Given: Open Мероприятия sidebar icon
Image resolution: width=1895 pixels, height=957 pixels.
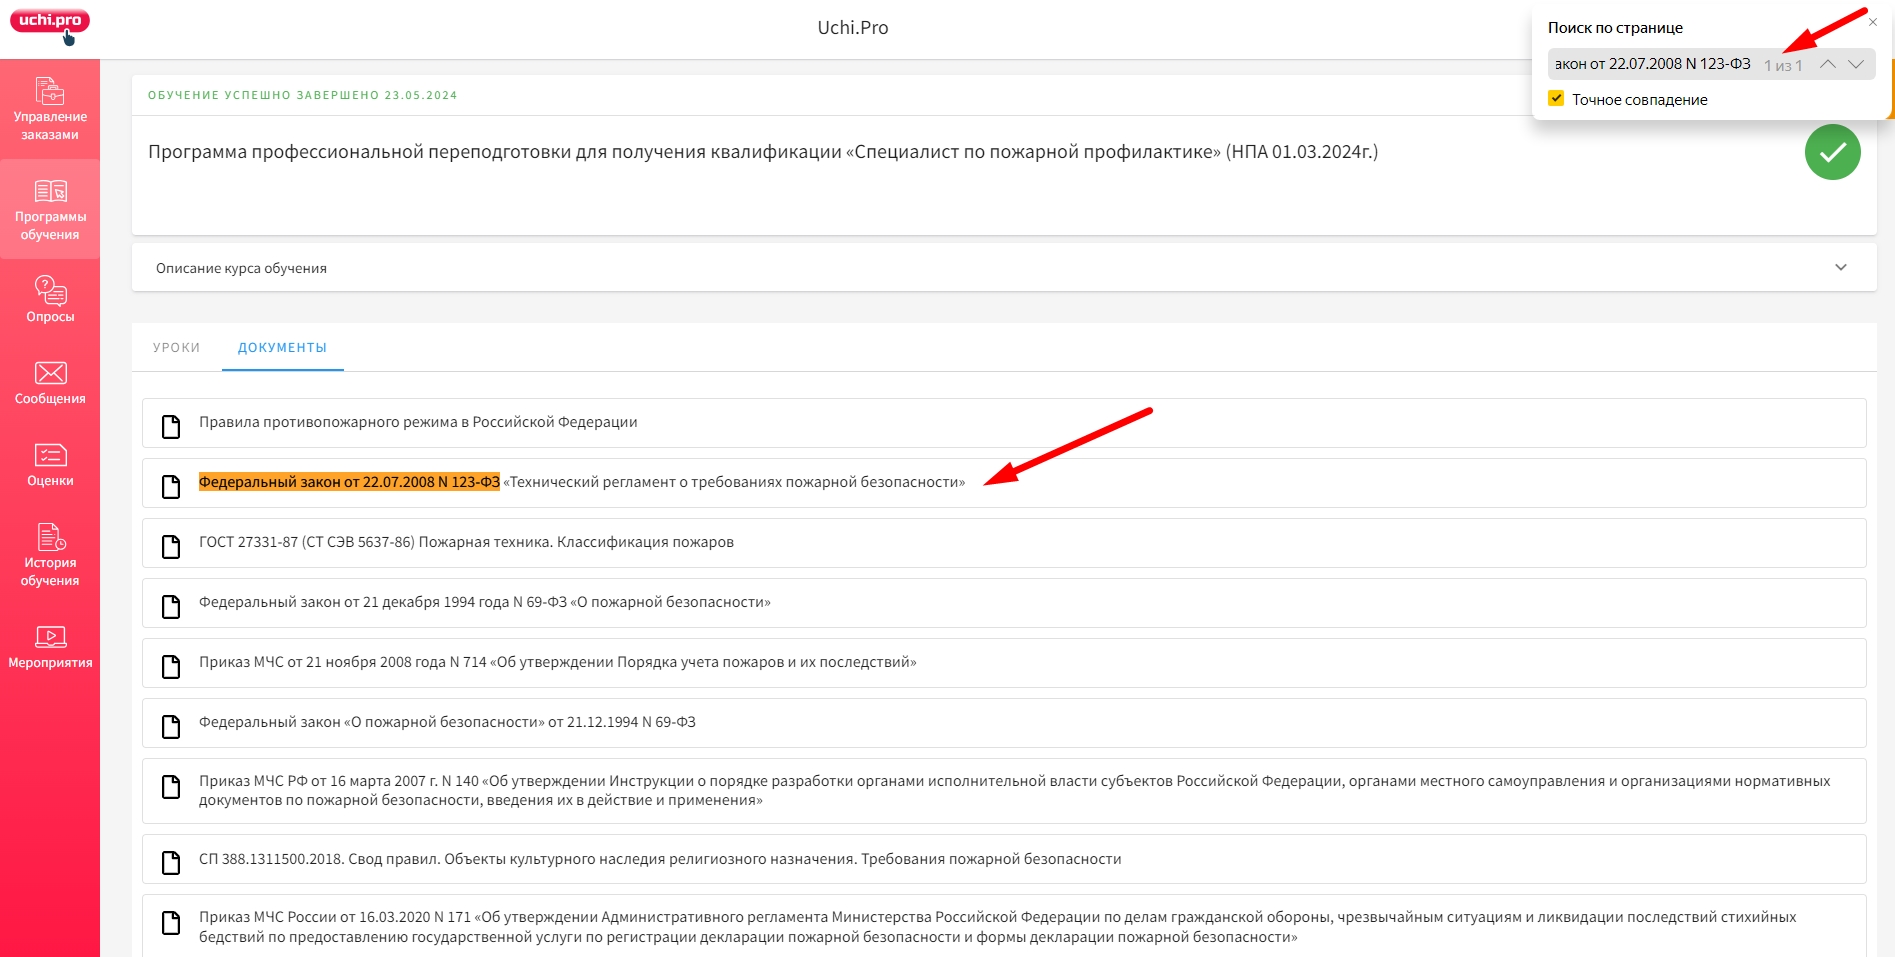Looking at the screenshot, I should click(x=50, y=637).
